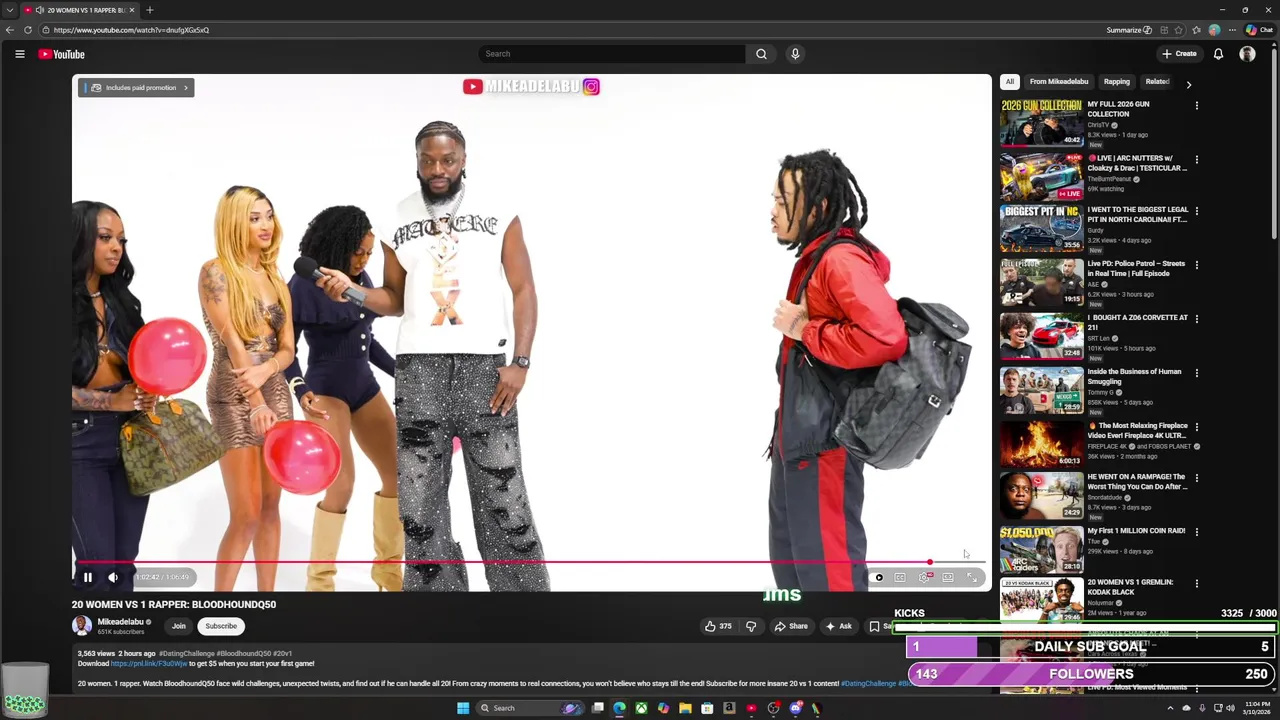The height and width of the screenshot is (720, 1280).
Task: Pause the video
Action: click(x=88, y=577)
